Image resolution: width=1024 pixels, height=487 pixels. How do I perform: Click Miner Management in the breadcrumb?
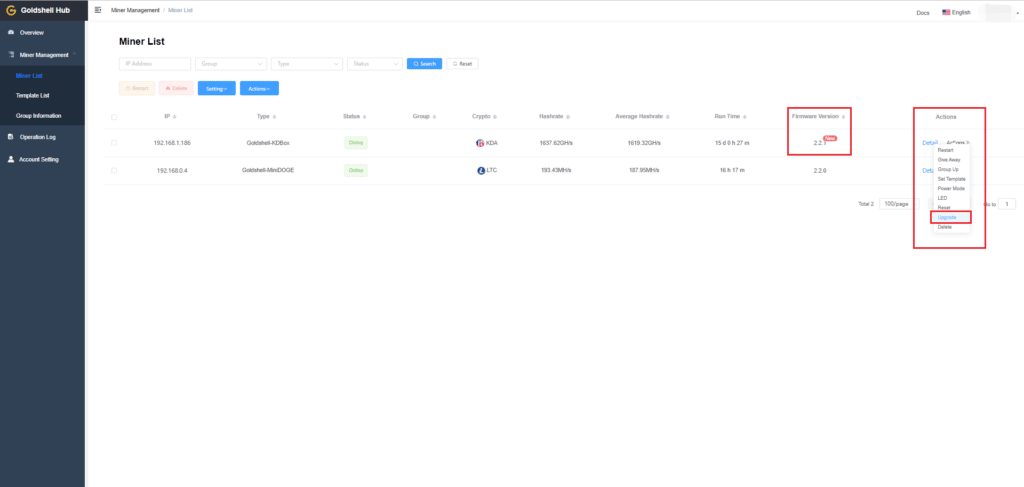tap(135, 10)
